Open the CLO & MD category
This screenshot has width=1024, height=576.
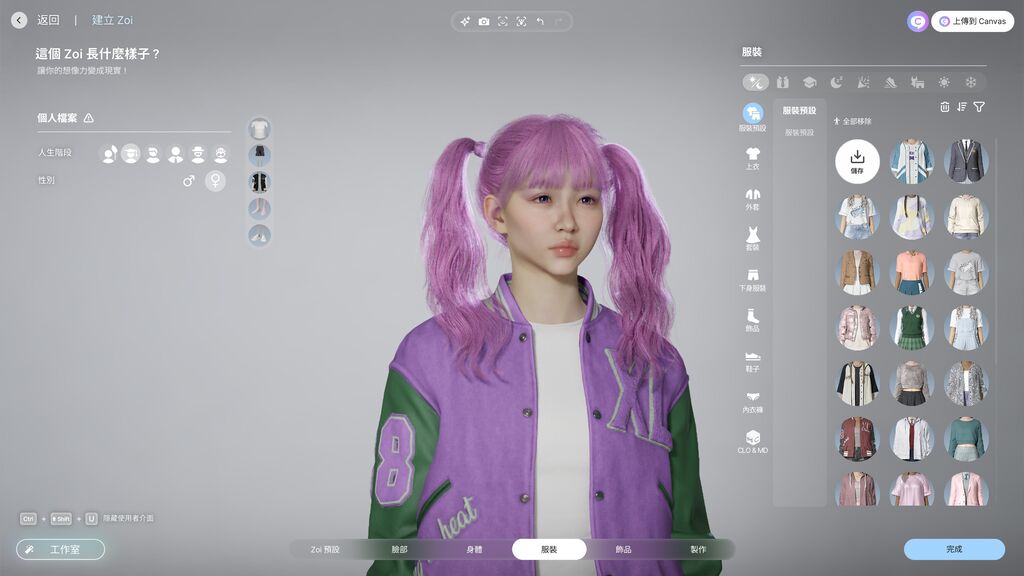[752, 442]
